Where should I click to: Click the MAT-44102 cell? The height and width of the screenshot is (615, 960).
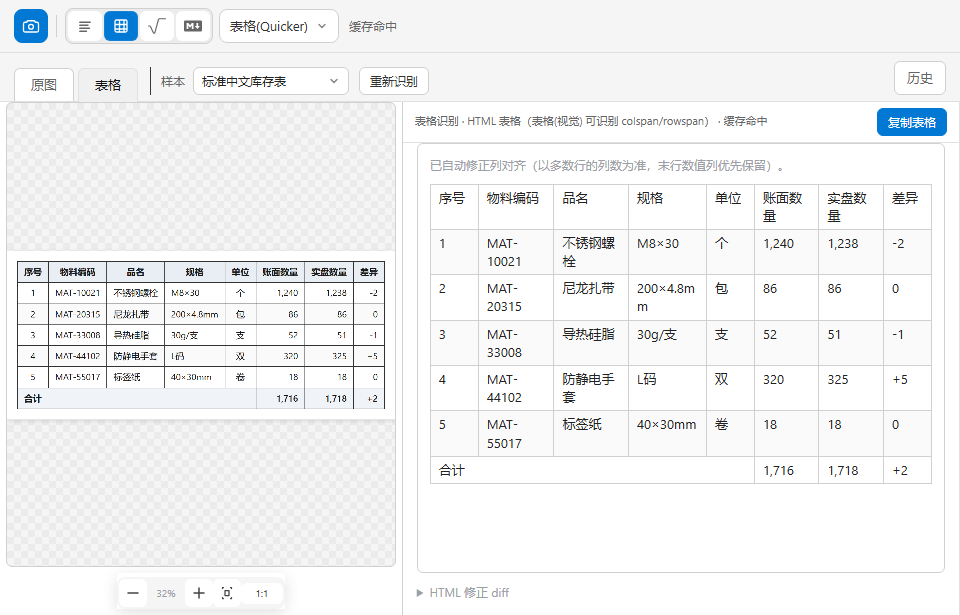[x=516, y=388]
